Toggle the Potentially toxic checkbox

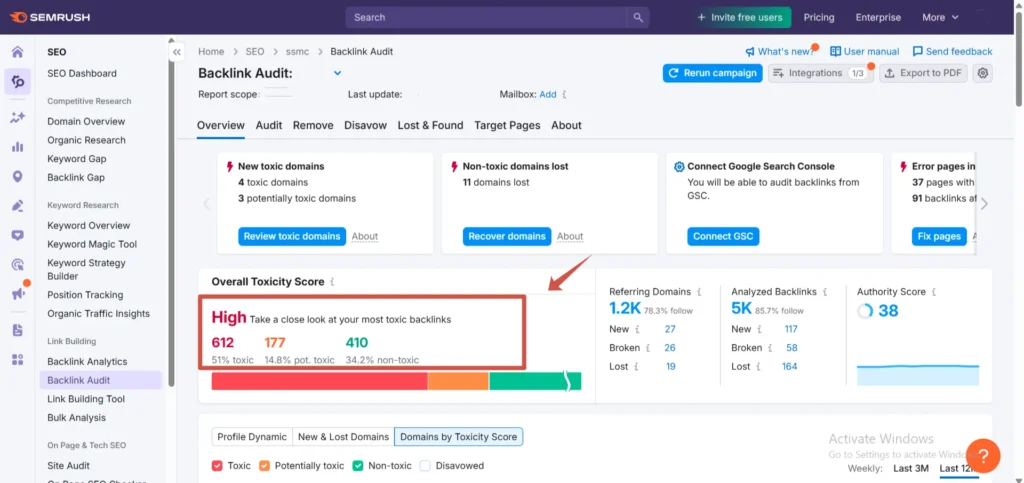[x=264, y=465]
